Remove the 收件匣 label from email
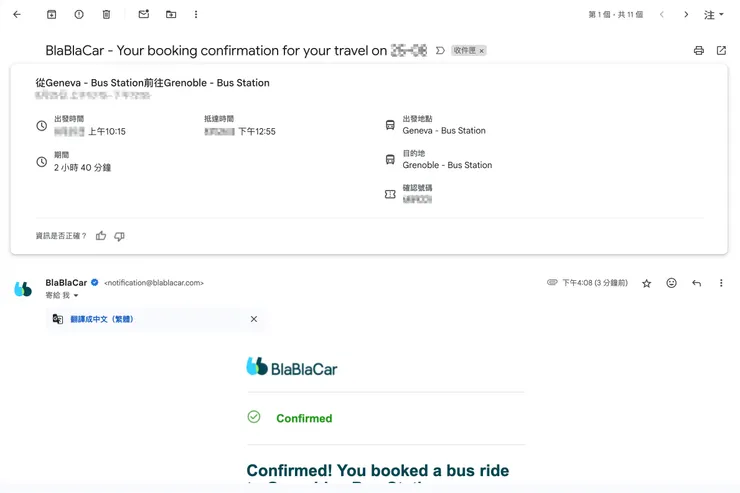740x493 pixels. coord(481,51)
